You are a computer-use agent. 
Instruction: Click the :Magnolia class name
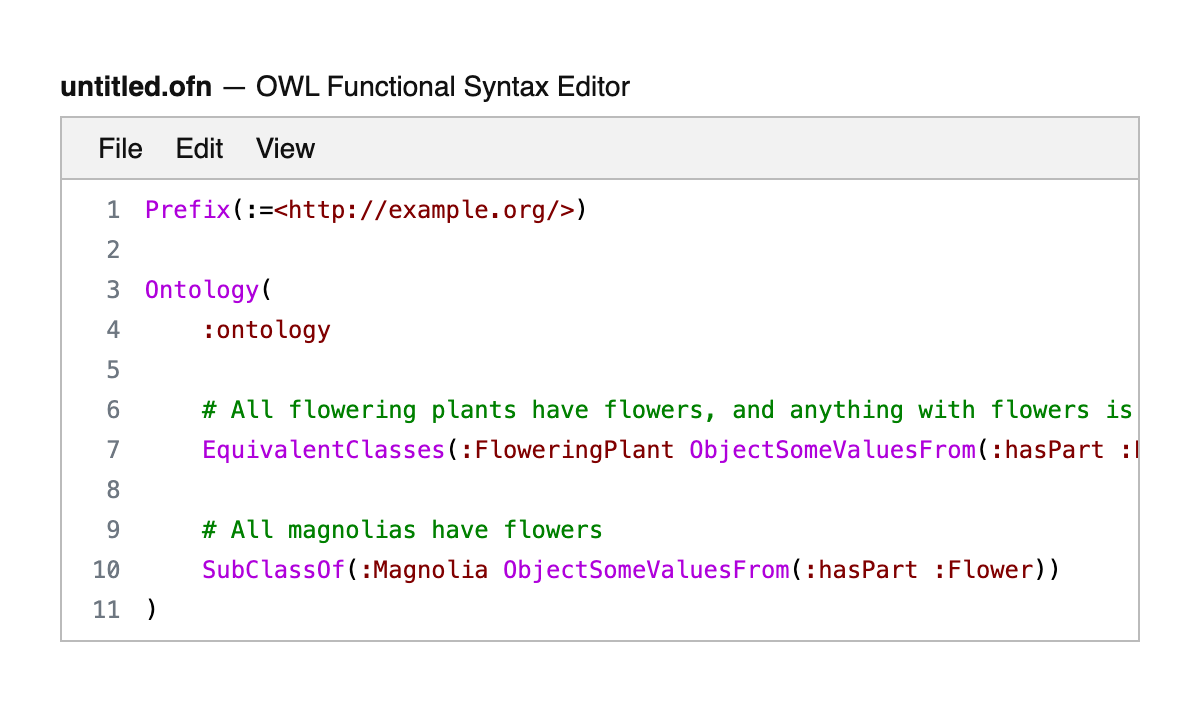[424, 570]
